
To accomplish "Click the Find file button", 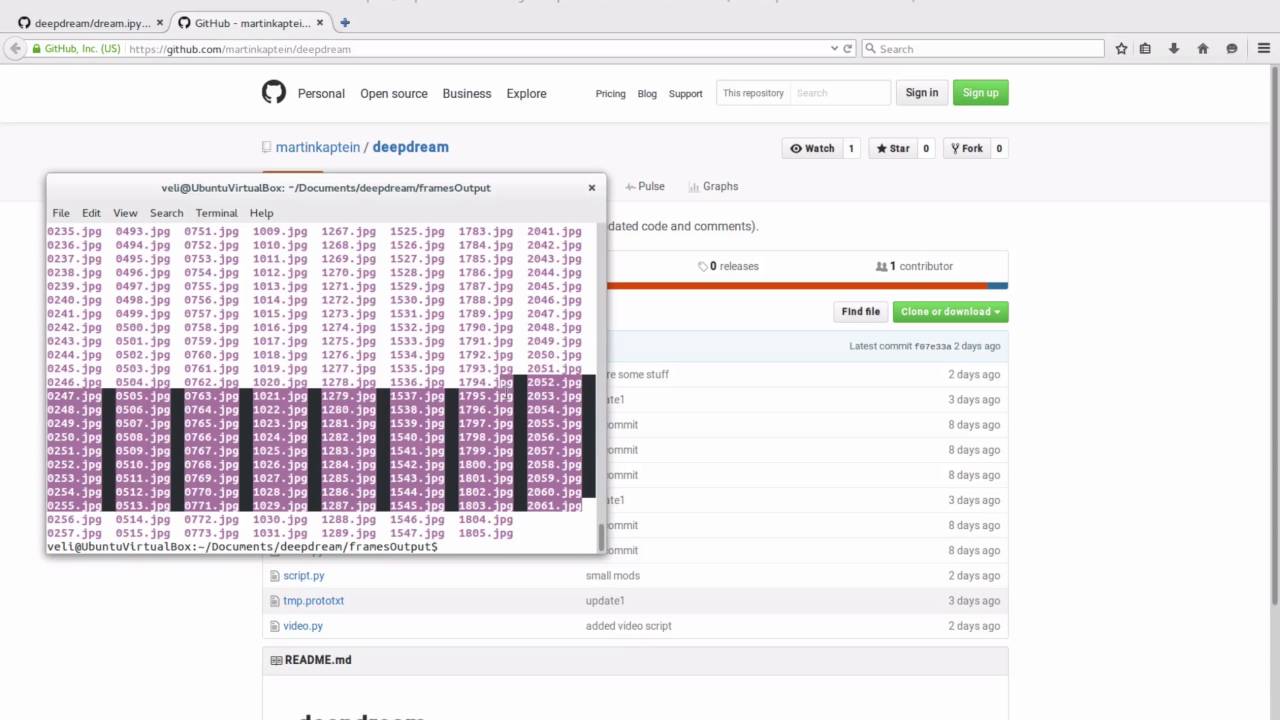I will pos(860,311).
